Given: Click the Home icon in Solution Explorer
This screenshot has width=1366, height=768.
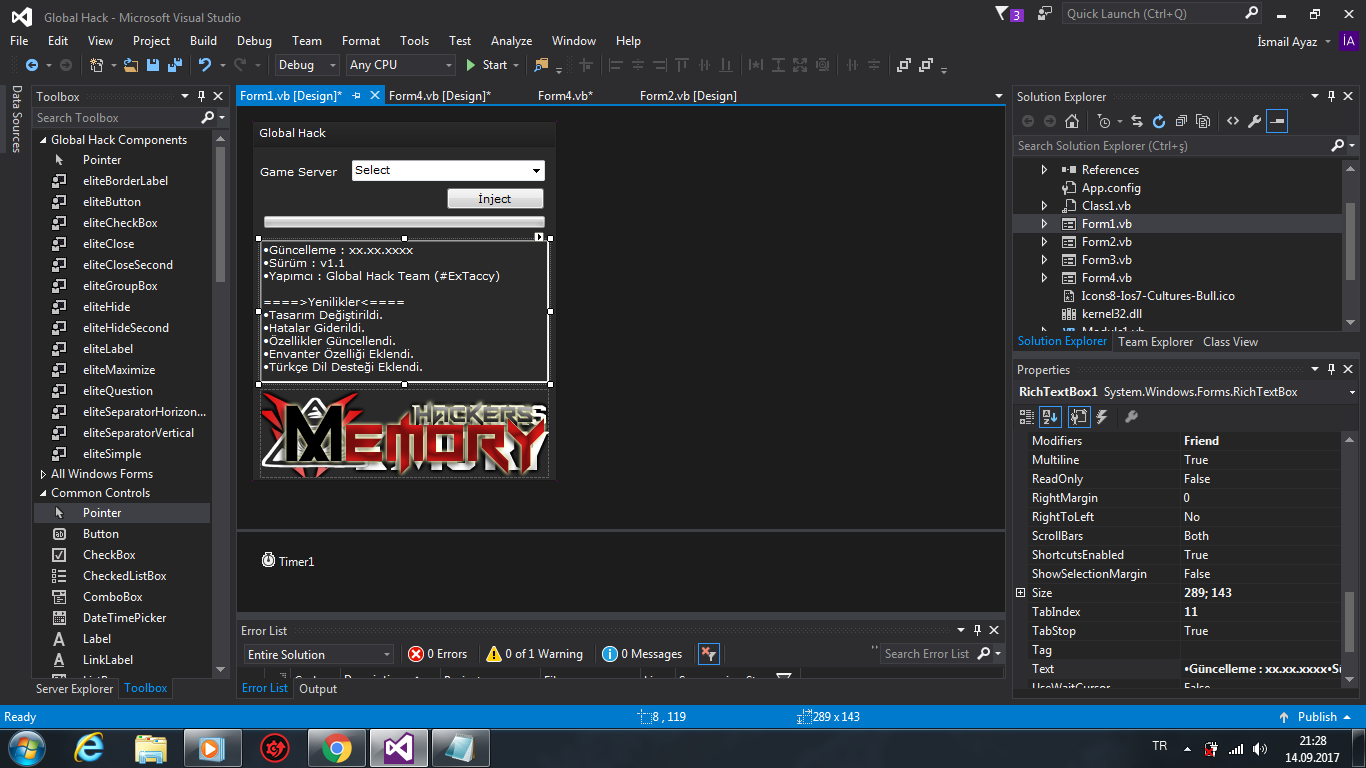Looking at the screenshot, I should click(x=1072, y=121).
